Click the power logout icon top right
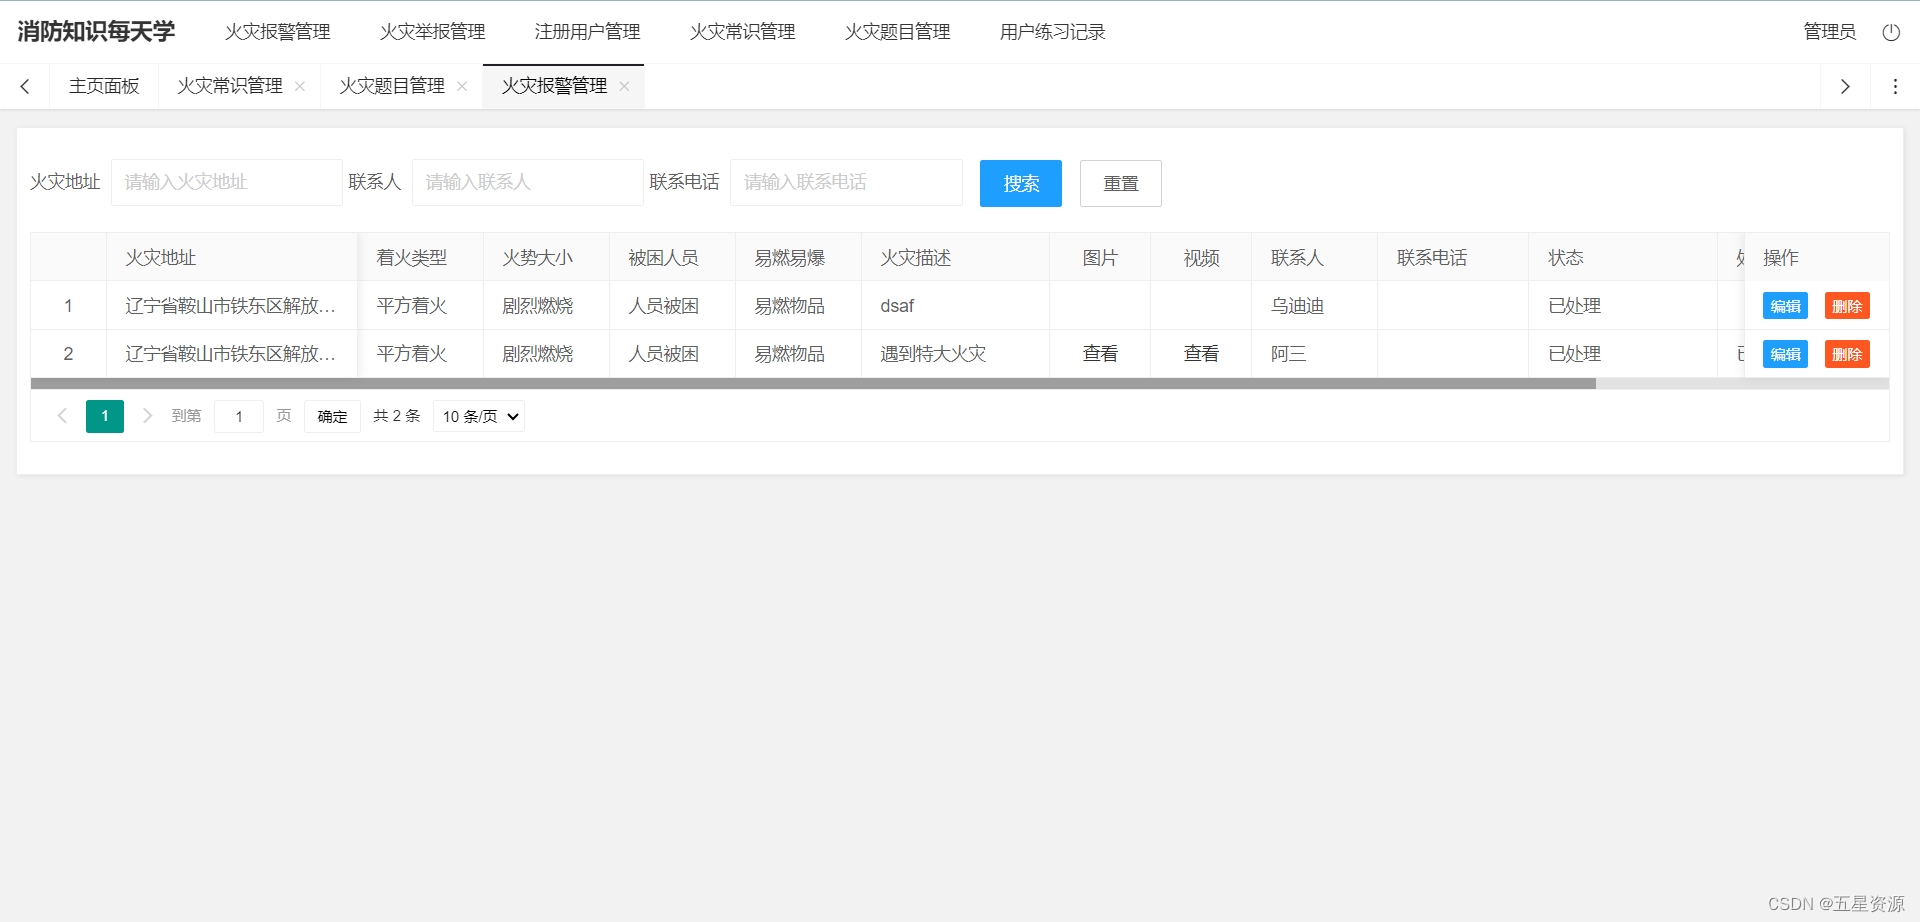 pos(1891,31)
